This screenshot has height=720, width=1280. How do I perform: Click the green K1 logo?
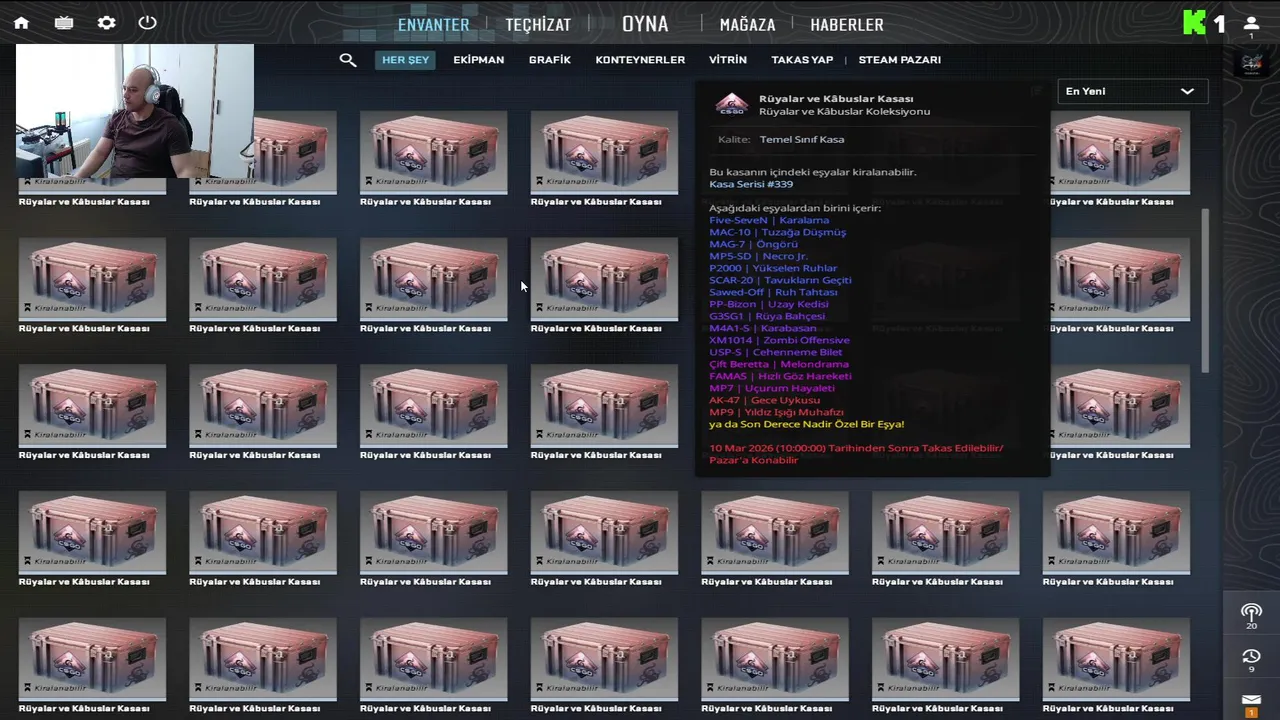click(1204, 23)
